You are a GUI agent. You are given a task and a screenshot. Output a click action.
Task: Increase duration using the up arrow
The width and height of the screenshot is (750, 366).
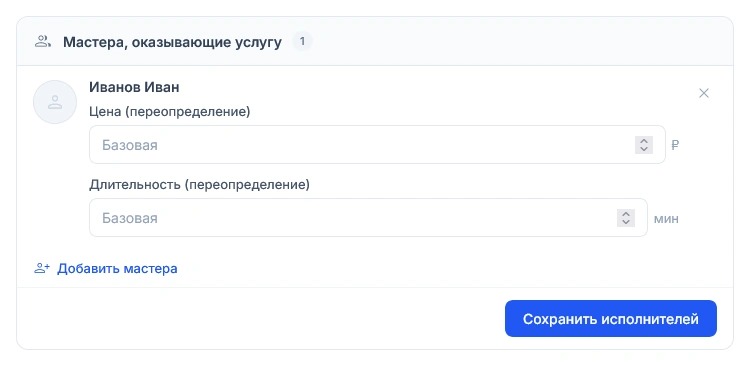point(626,214)
